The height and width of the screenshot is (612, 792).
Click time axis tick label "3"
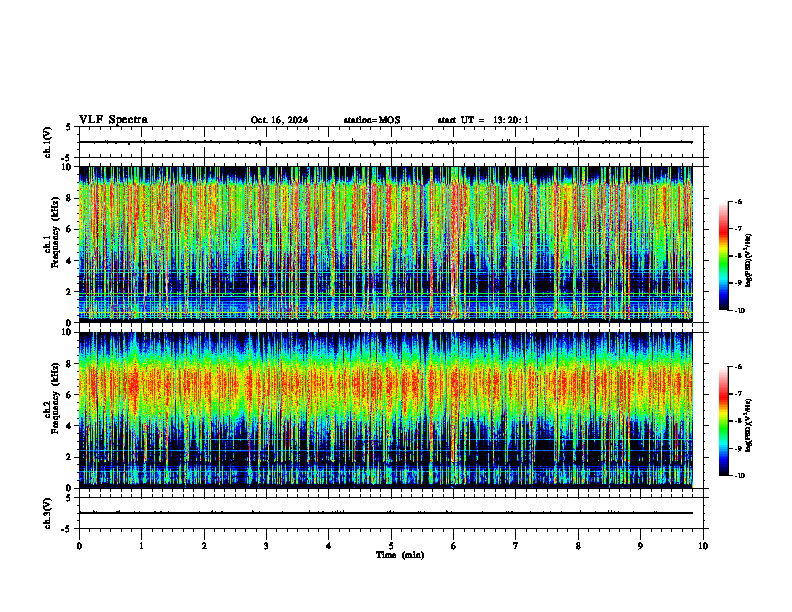click(x=266, y=546)
